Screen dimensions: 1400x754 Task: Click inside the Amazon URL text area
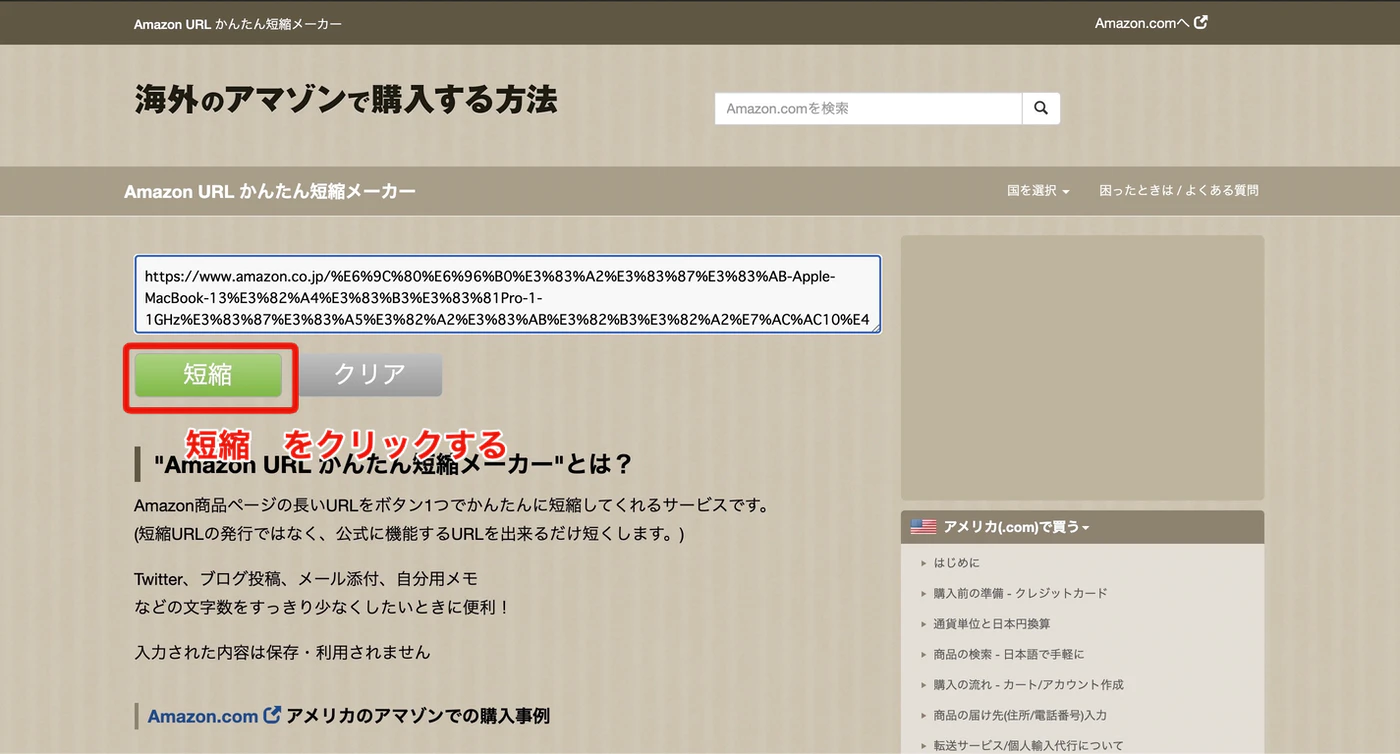[x=508, y=294]
